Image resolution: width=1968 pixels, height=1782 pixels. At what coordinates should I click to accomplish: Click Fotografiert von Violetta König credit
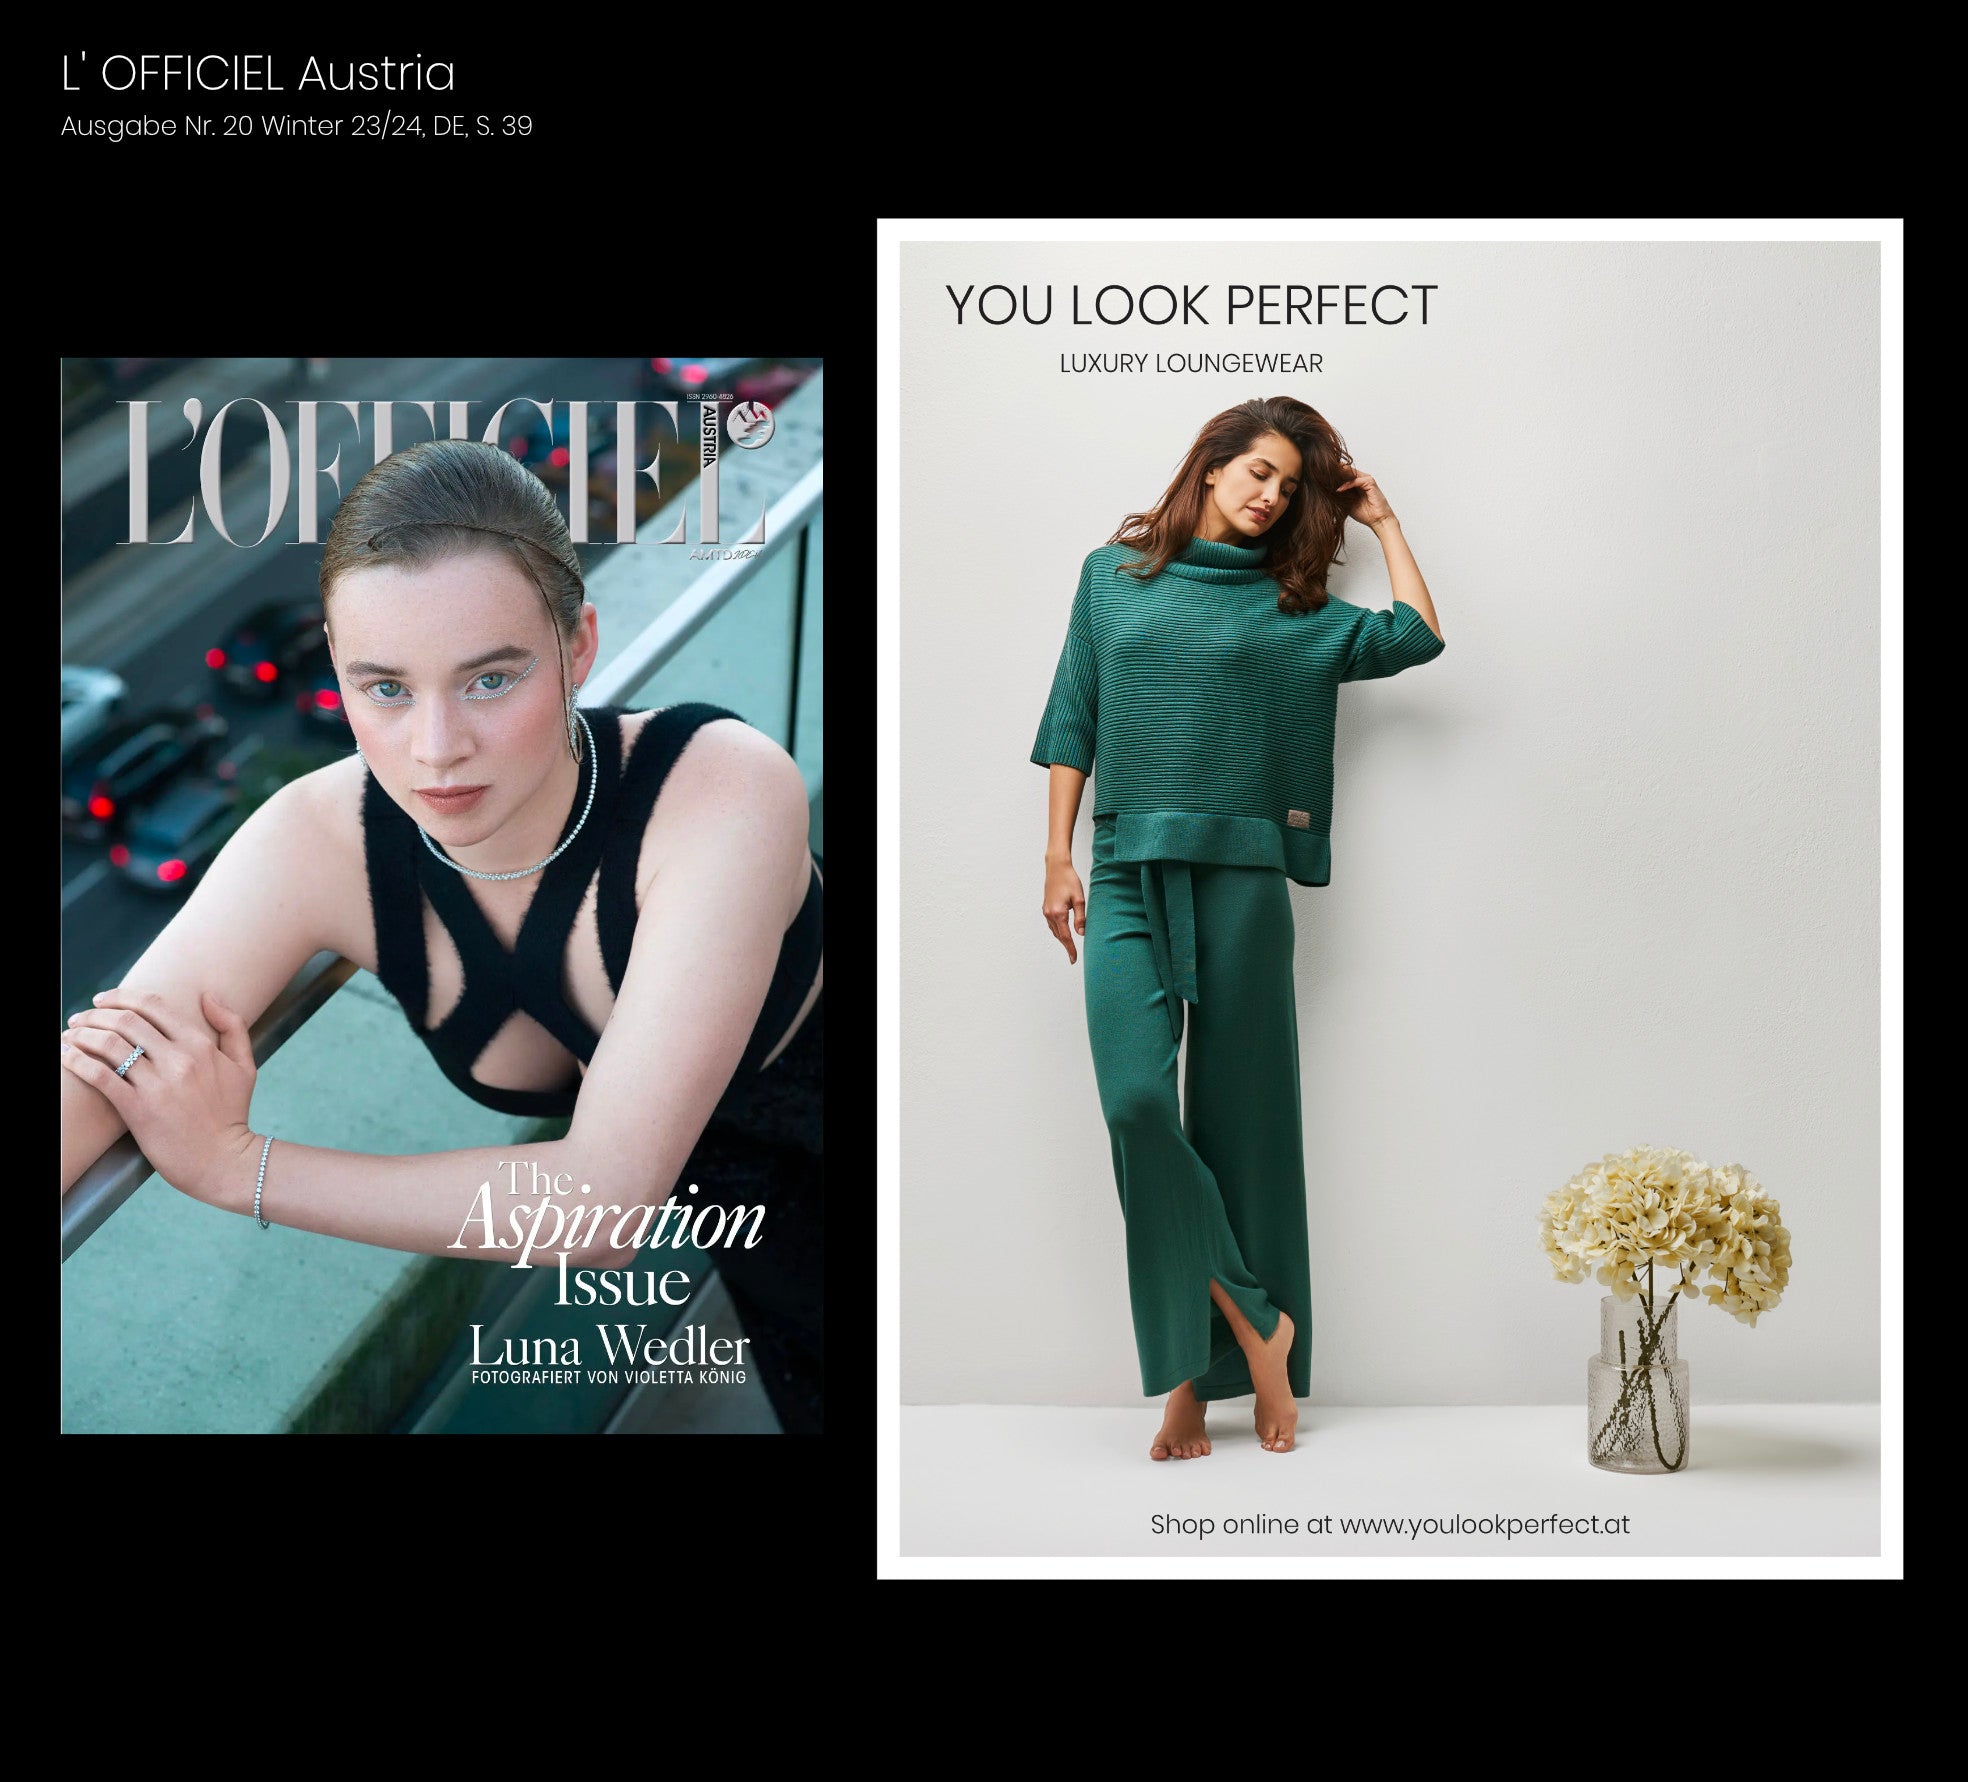tap(609, 1377)
